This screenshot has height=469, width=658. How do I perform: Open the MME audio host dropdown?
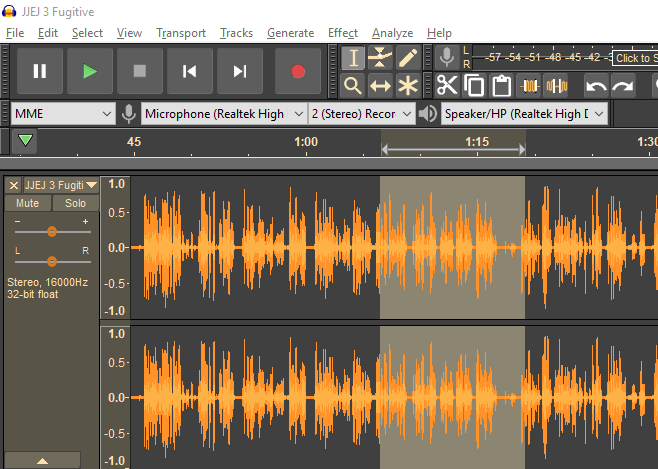pyautogui.click(x=64, y=114)
